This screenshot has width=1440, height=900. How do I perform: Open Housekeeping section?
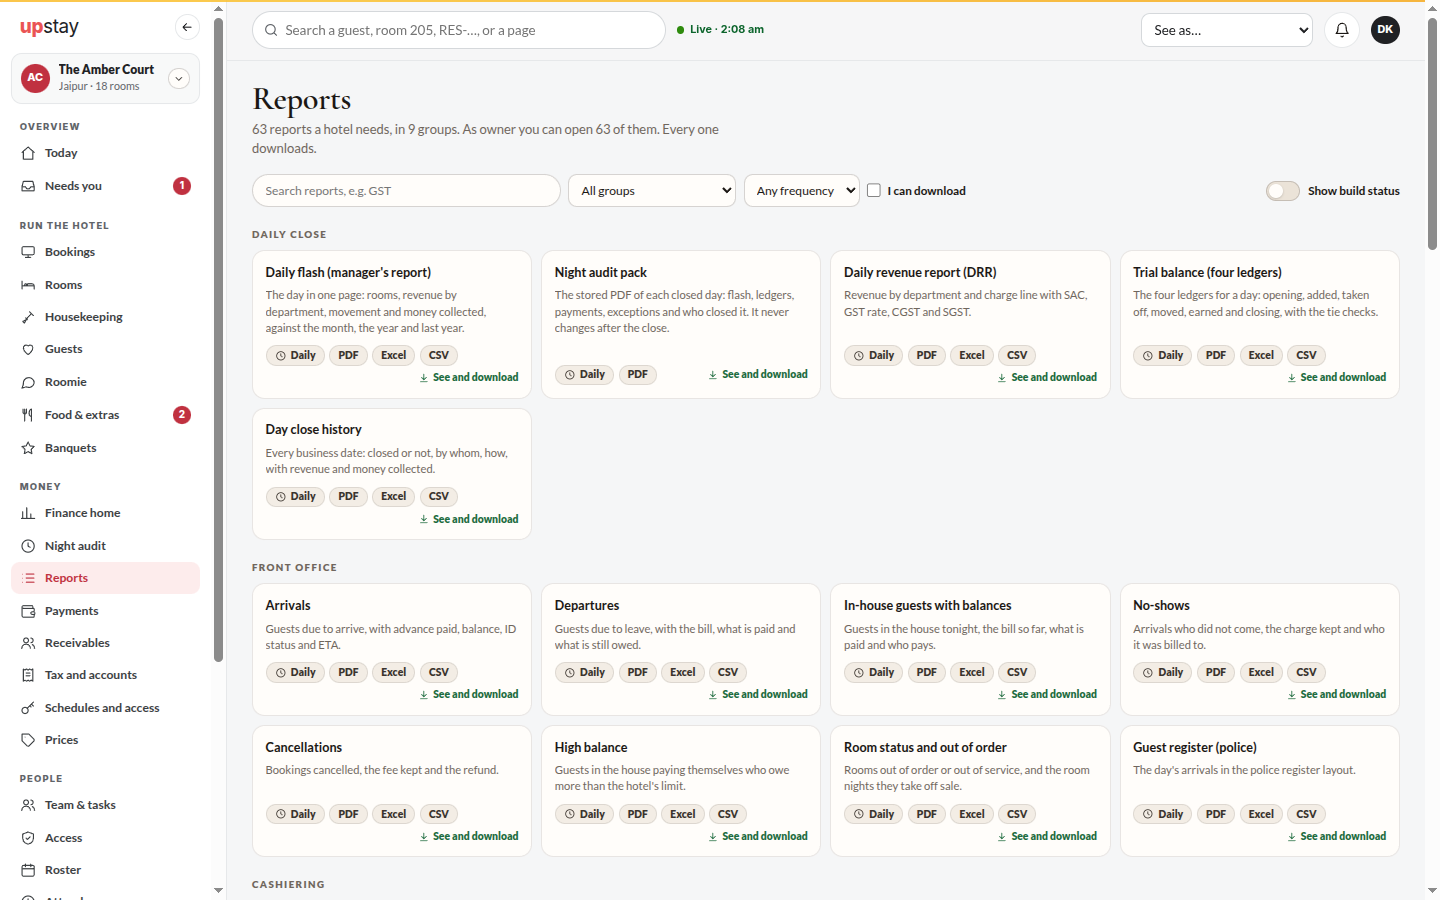coord(105,317)
